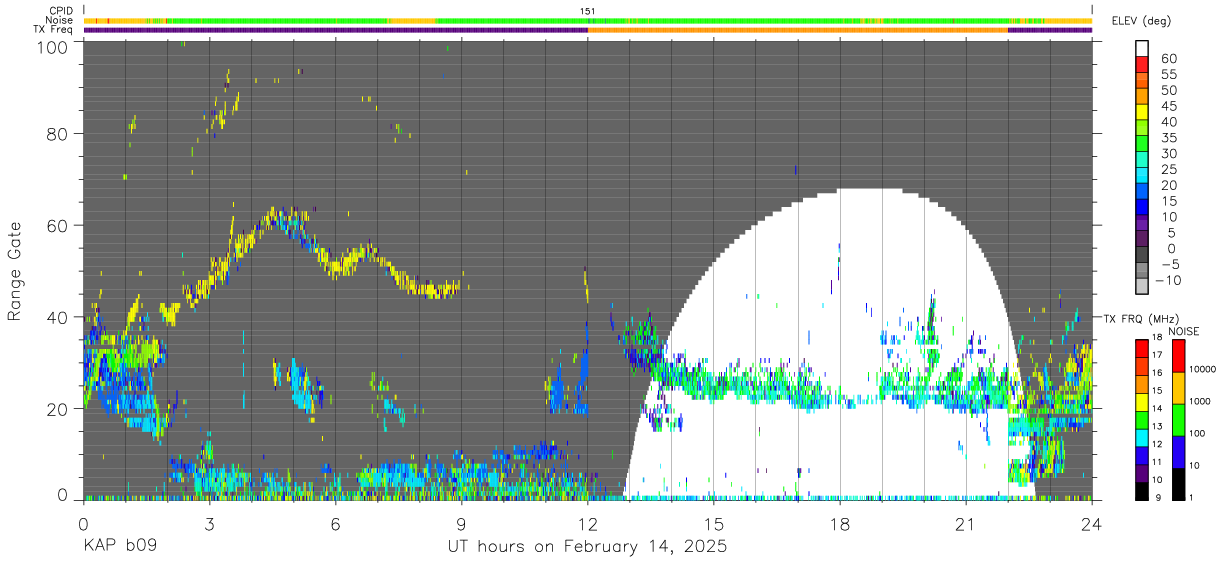Pick the light gray bottom swatch of ELEV colorbar
This screenshot has width=1228, height=567.
(1142, 287)
